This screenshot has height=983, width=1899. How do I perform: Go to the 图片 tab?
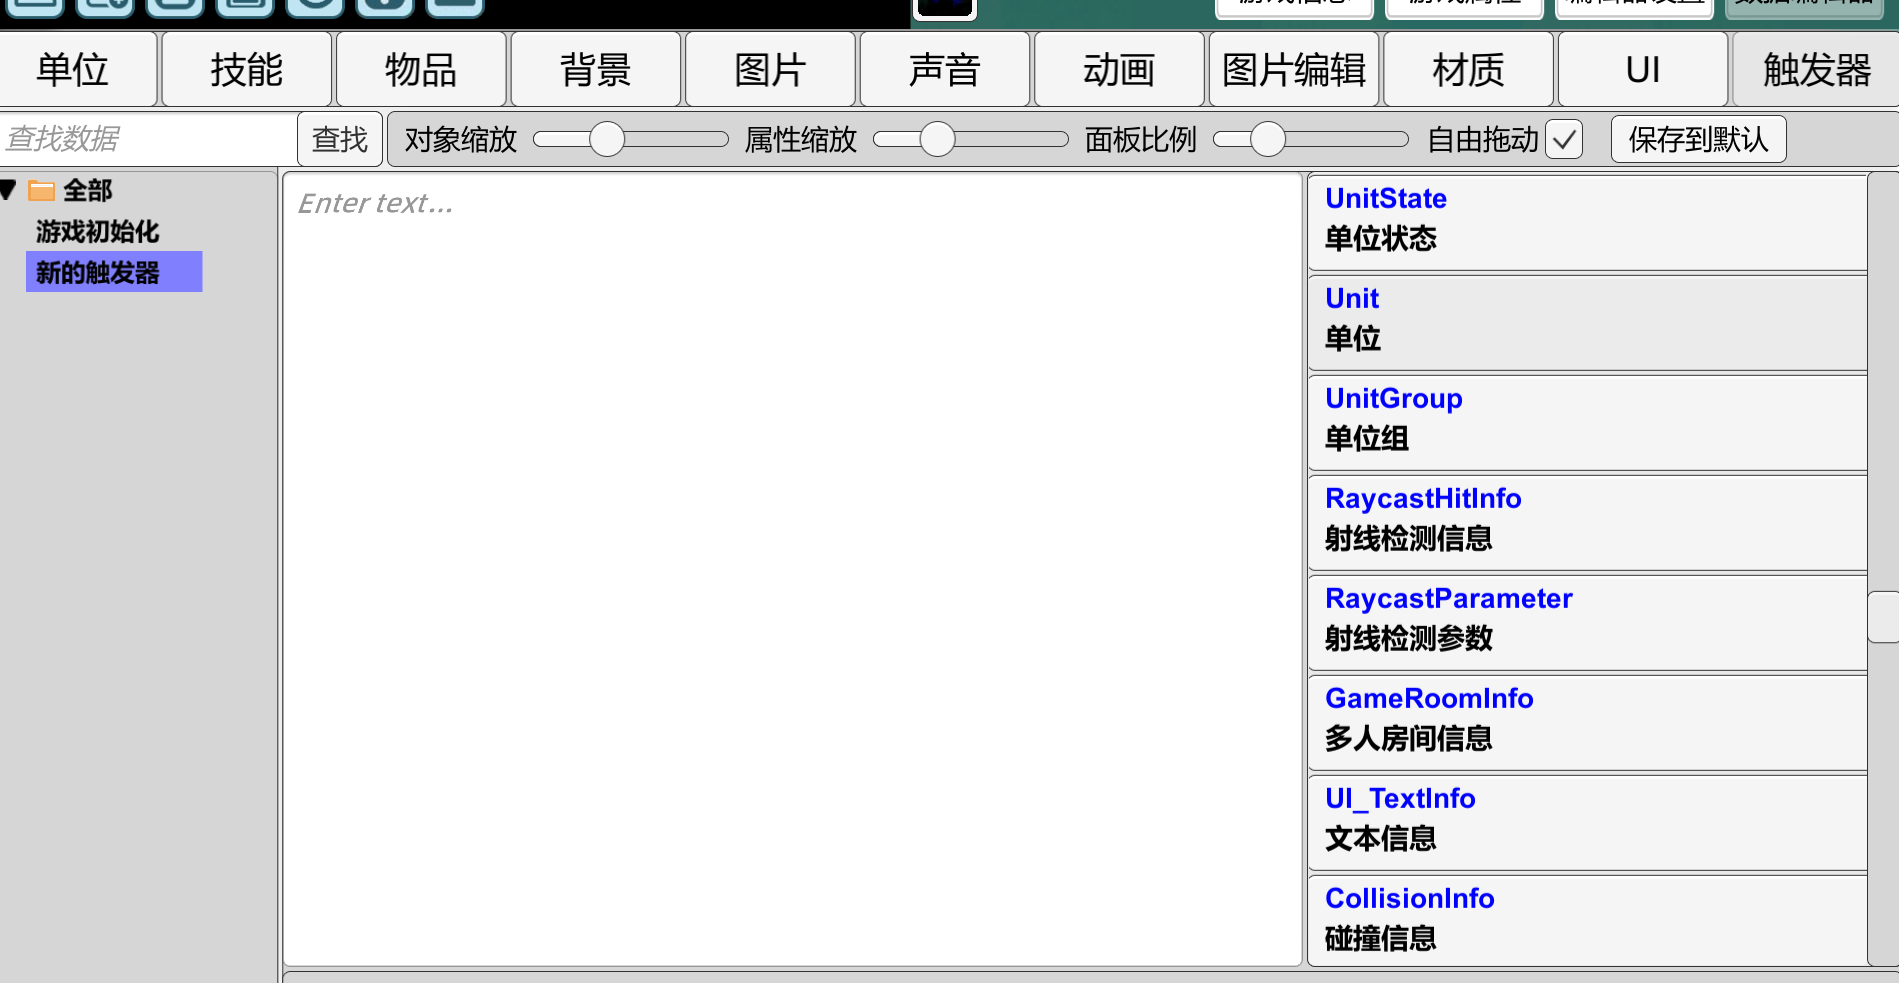(770, 70)
